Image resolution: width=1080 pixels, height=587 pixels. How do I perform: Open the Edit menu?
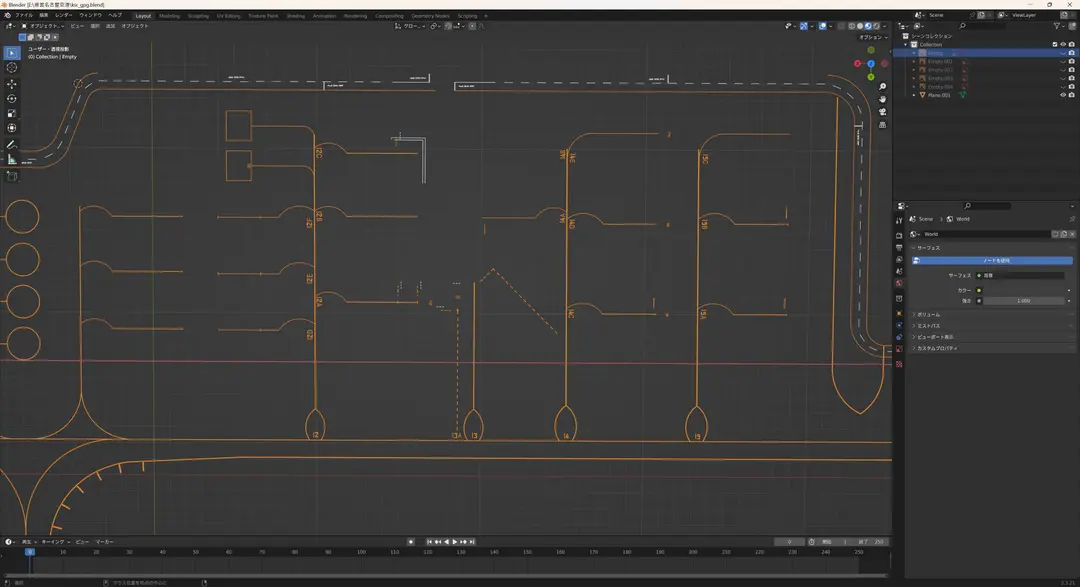[43, 15]
